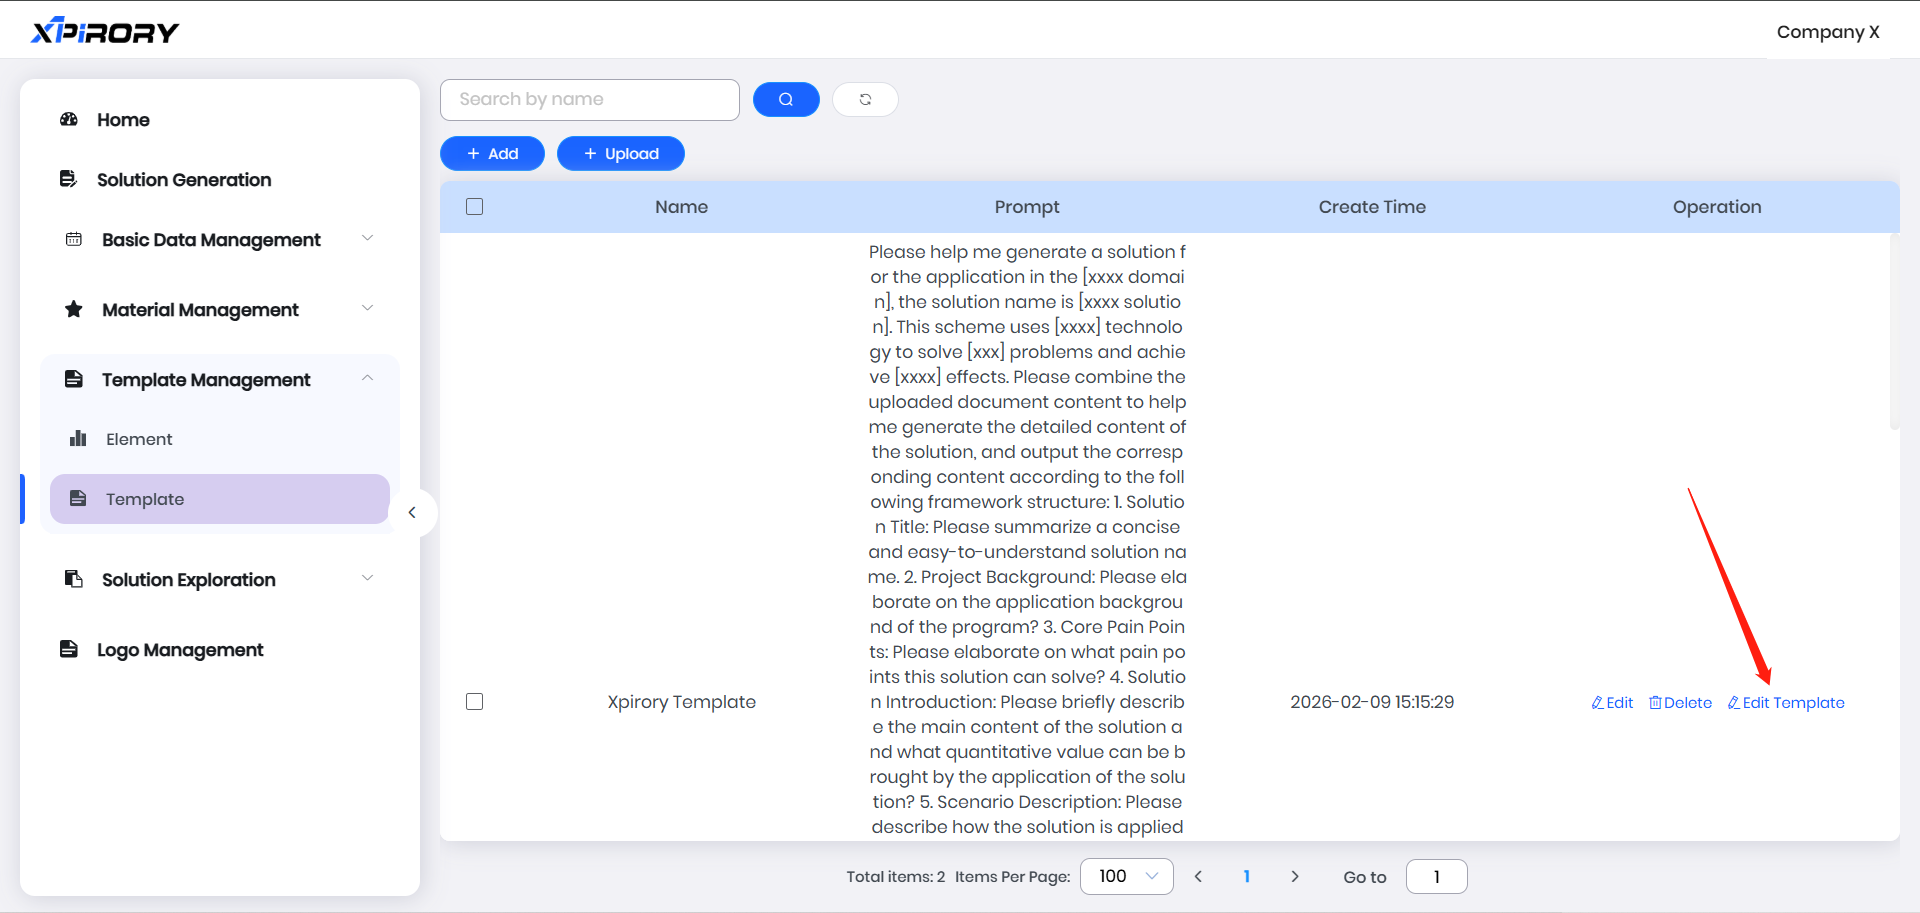Viewport: 1920px width, 913px height.
Task: Open Logo Management in the sidebar
Action: 180,650
